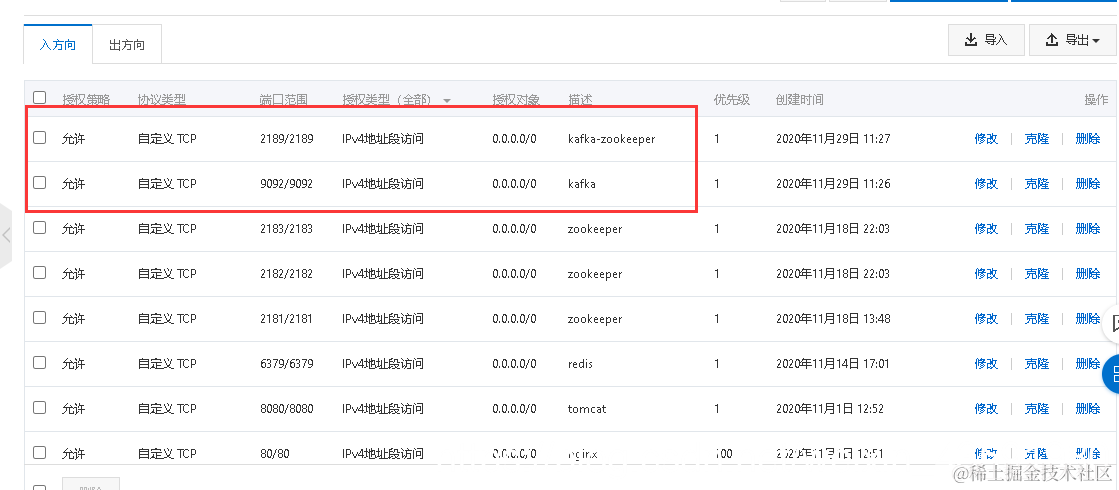Image resolution: width=1119 pixels, height=490 pixels.
Task: Click 修改 for the 2182/2182 rule
Action: [986, 274]
